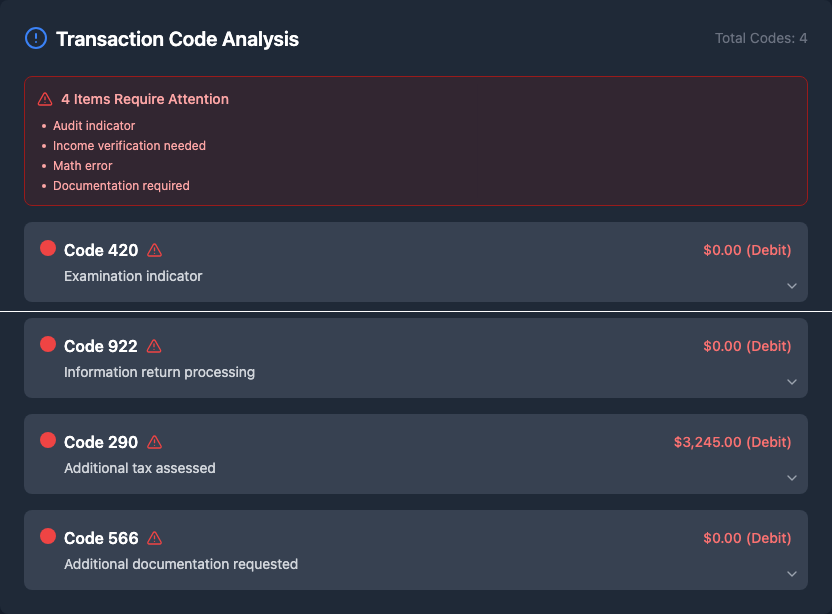Click the warning triangle in the attention banner
The width and height of the screenshot is (832, 614).
click(x=45, y=100)
